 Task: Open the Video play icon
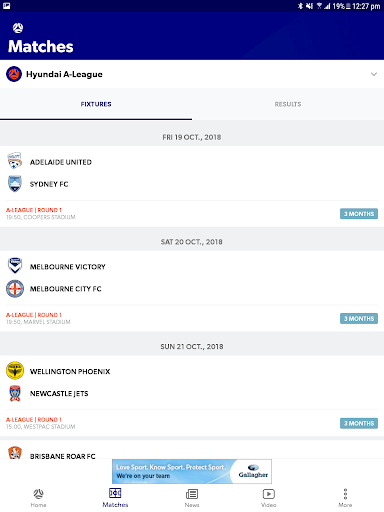(269, 494)
